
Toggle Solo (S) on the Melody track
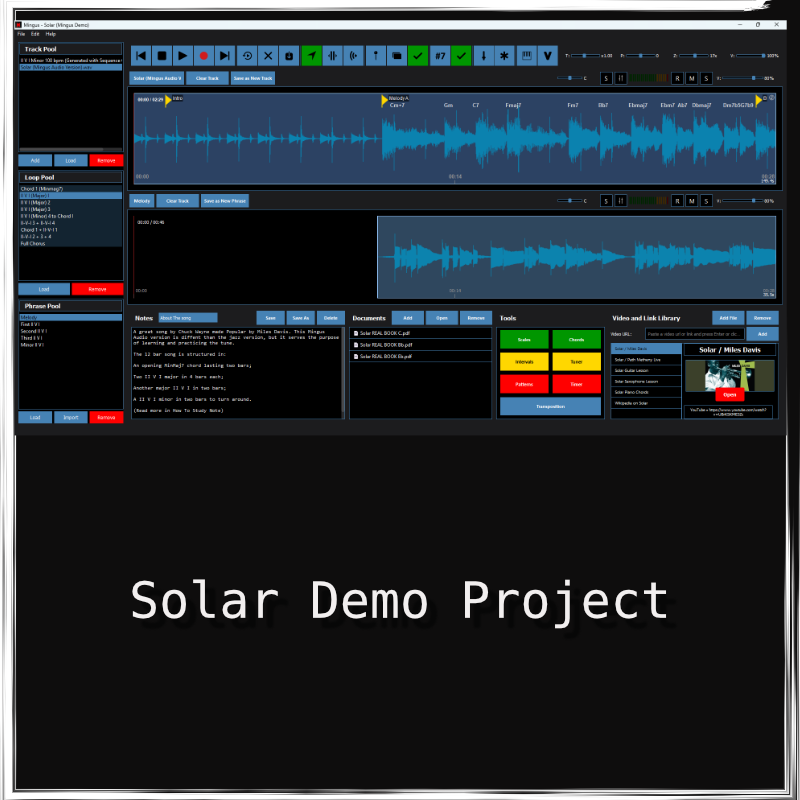click(x=706, y=200)
